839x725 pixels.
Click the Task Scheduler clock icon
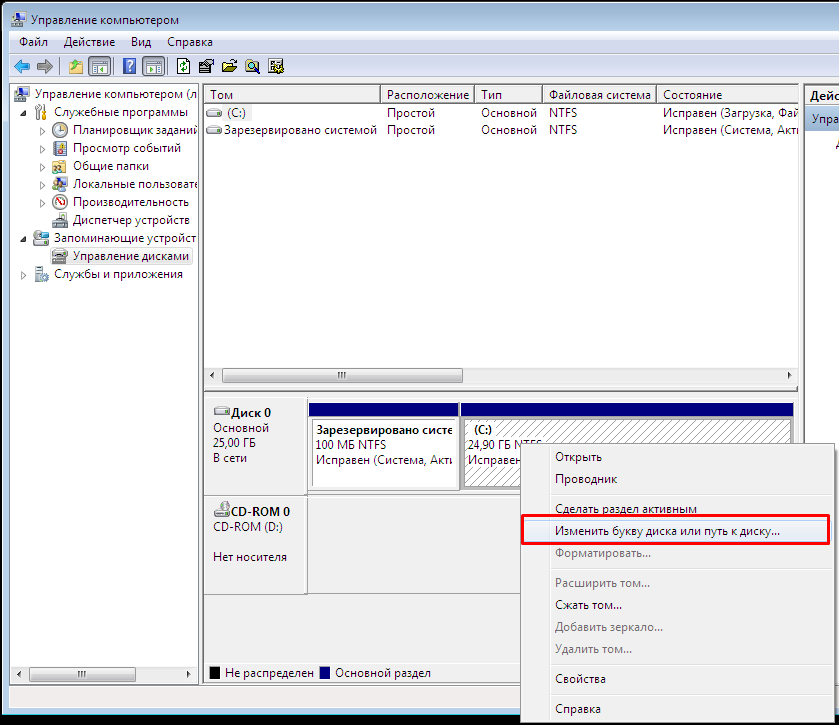(x=60, y=130)
